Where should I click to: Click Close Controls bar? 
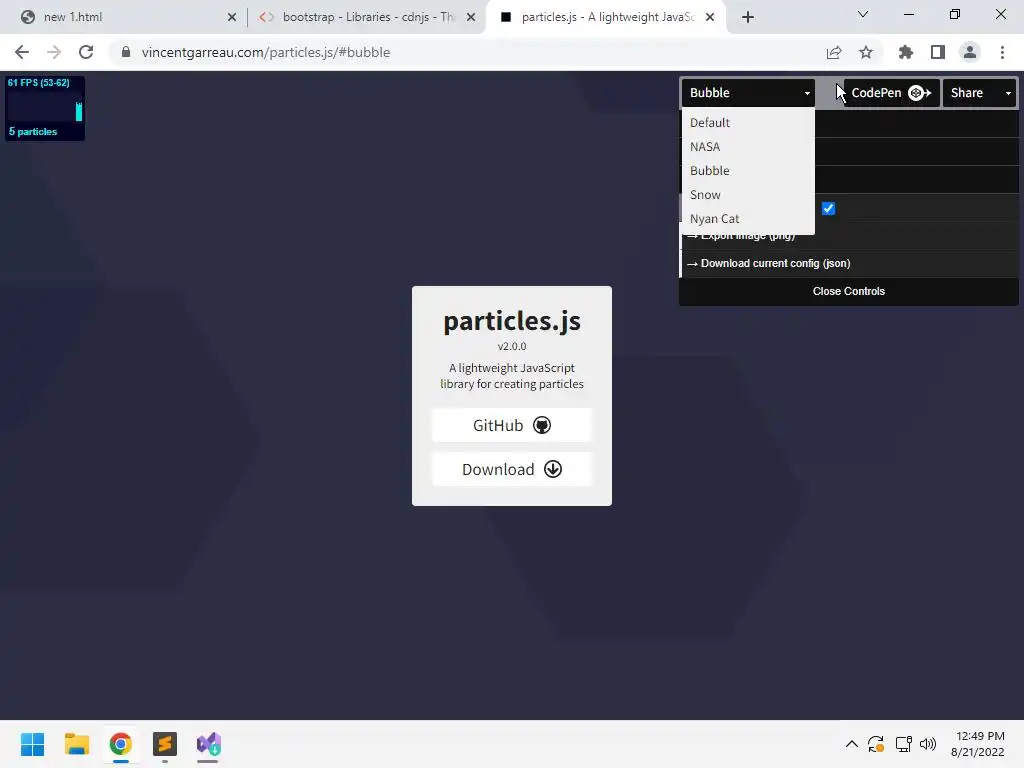pos(849,291)
